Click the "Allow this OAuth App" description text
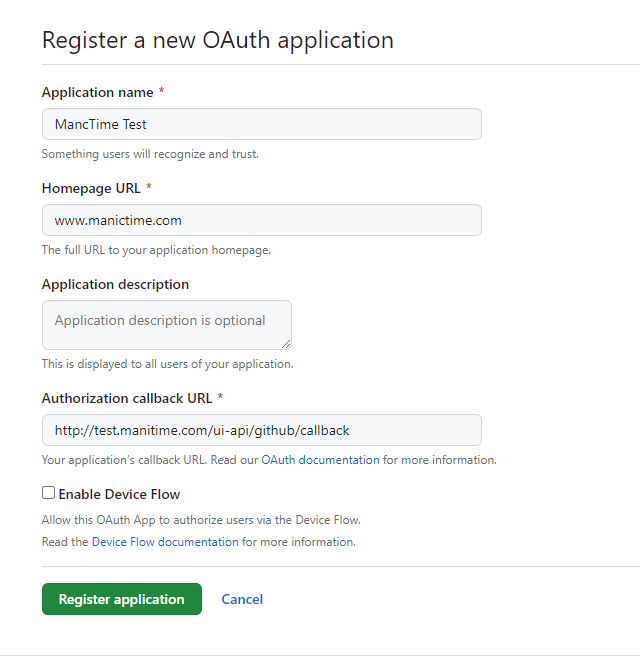Screen dimensions: 640x667 (200, 520)
